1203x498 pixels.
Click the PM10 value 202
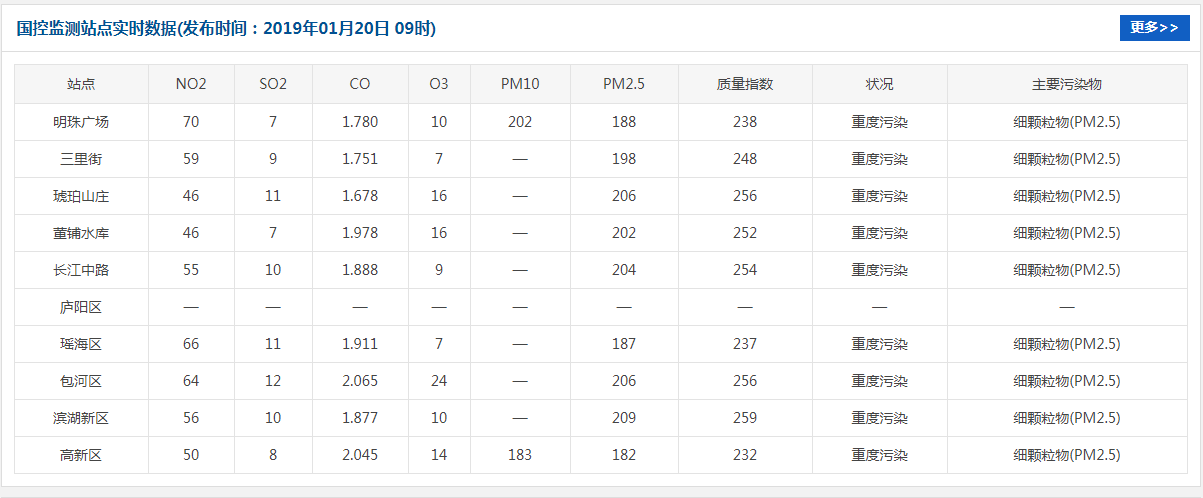pyautogui.click(x=520, y=122)
